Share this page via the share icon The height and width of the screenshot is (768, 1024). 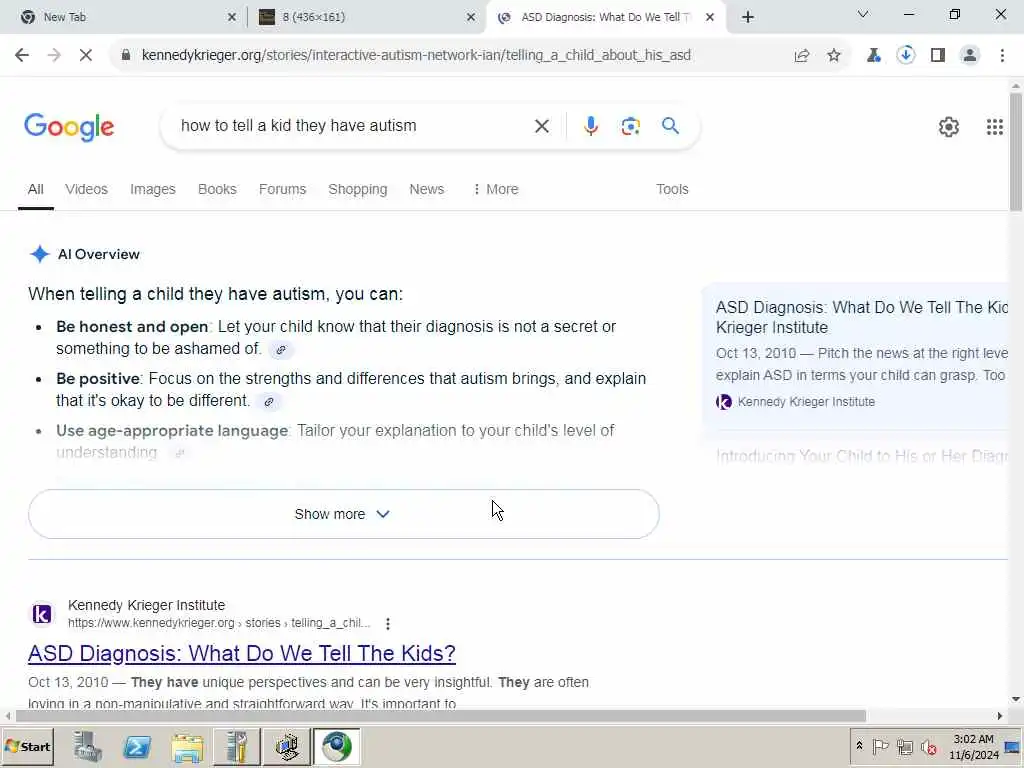pos(802,56)
